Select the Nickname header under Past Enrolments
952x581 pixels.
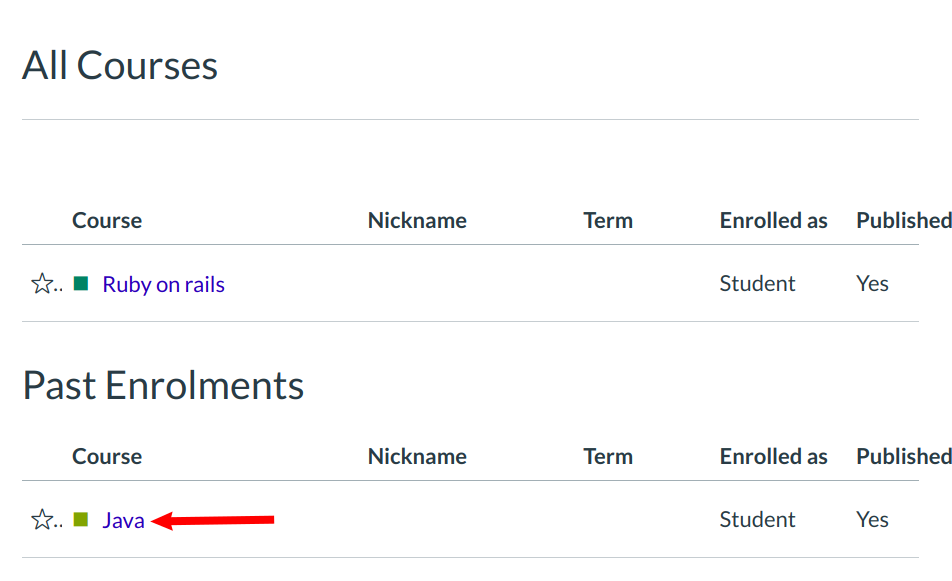pyautogui.click(x=417, y=457)
